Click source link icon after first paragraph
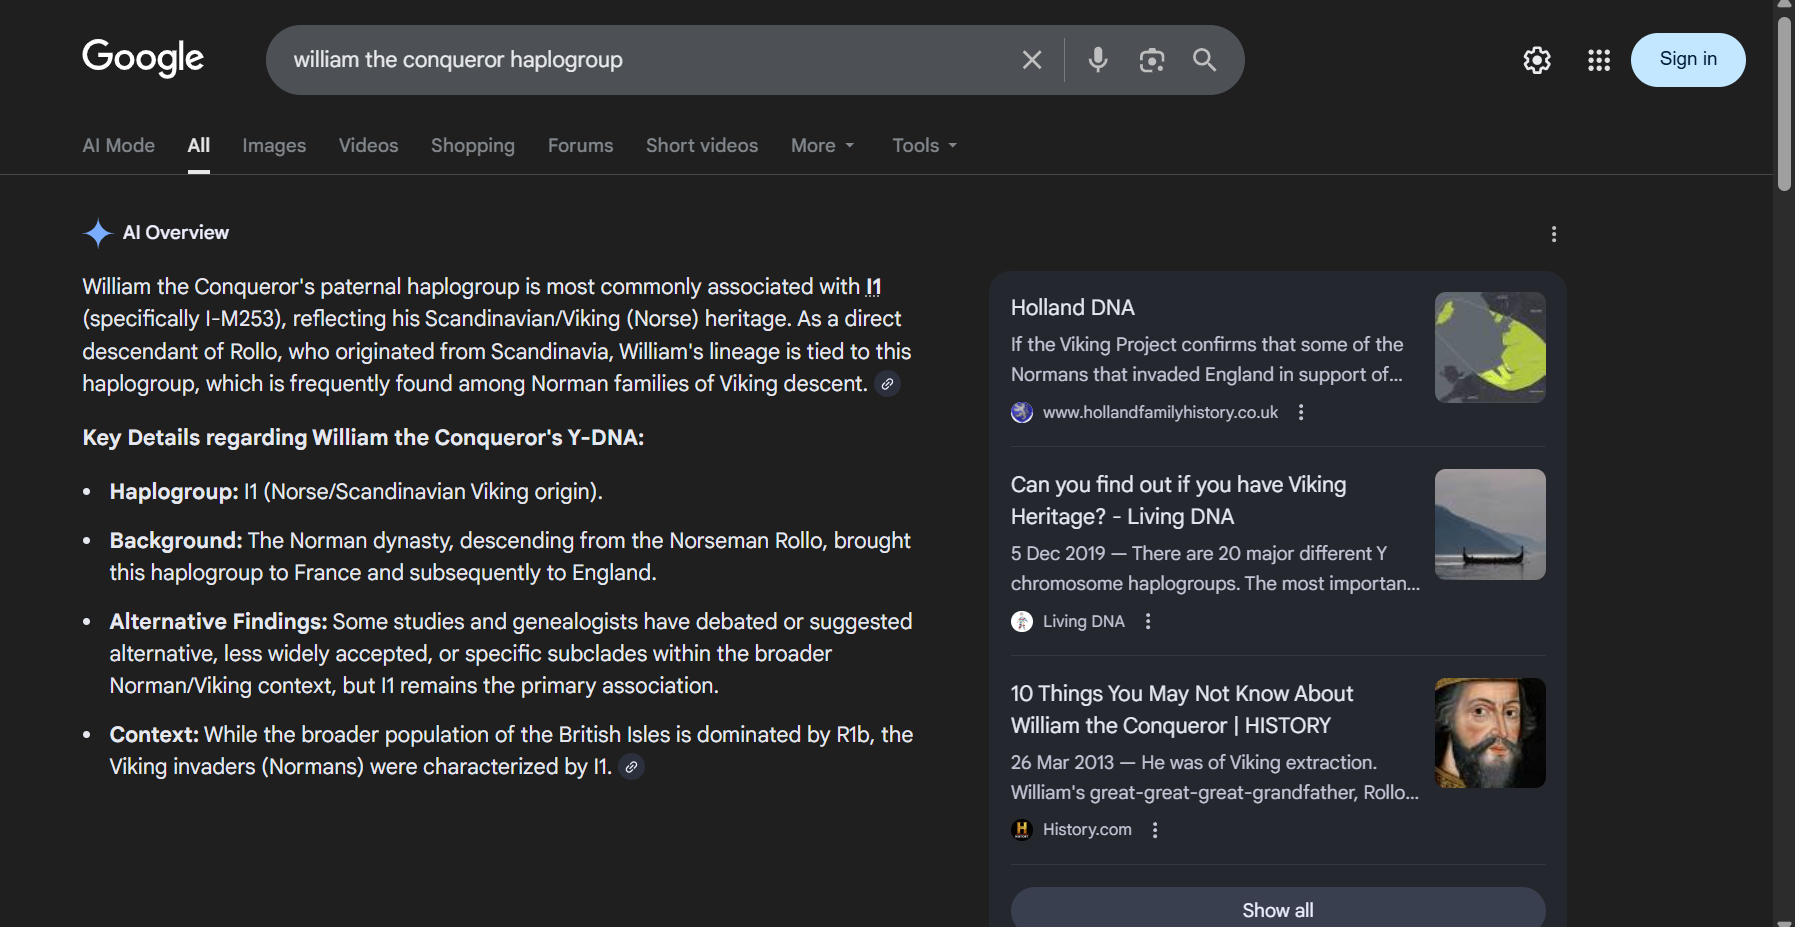 [x=887, y=384]
